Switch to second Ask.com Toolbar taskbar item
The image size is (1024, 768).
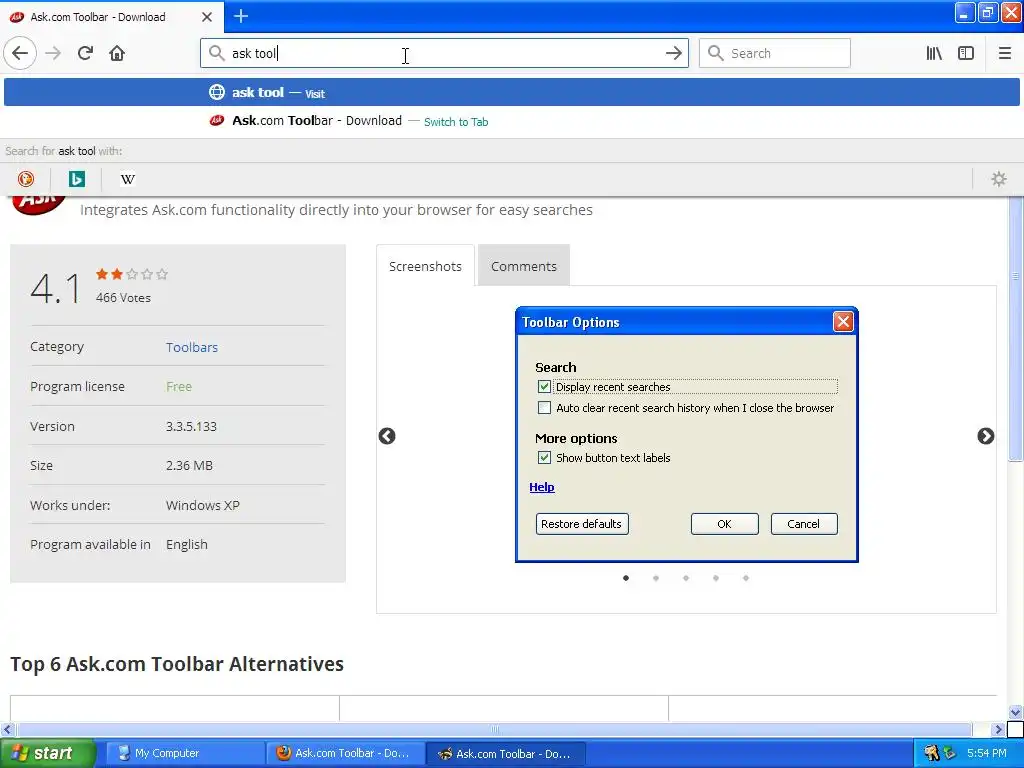(506, 753)
